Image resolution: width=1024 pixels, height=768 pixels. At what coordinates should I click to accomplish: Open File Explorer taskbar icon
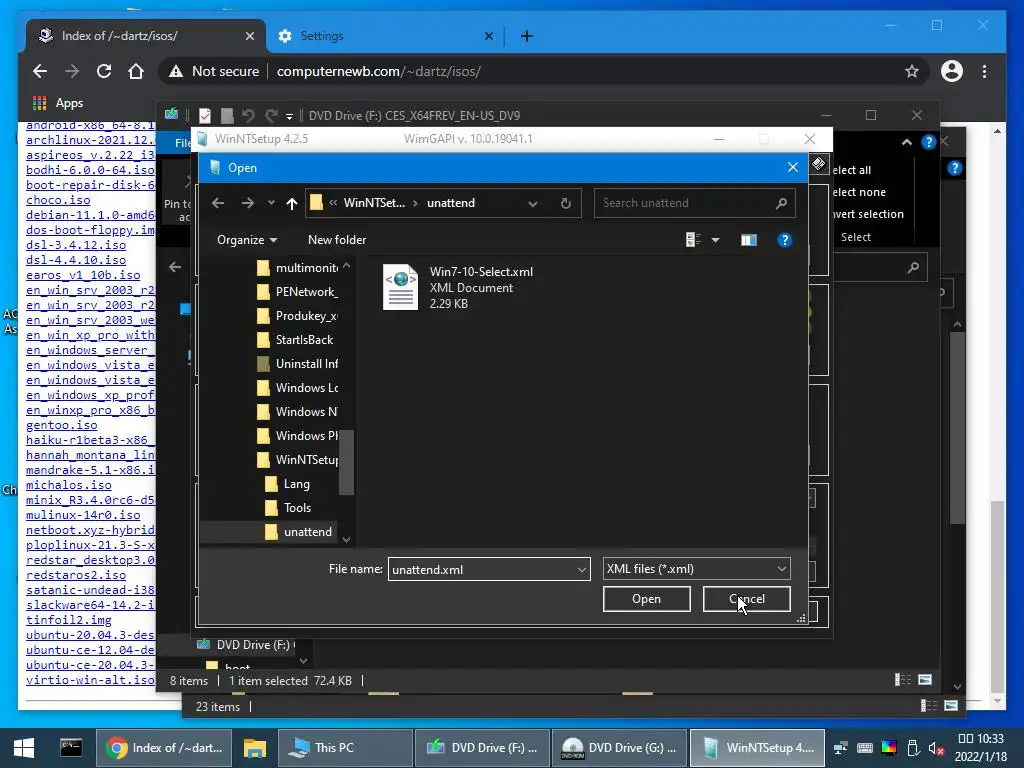coord(255,748)
